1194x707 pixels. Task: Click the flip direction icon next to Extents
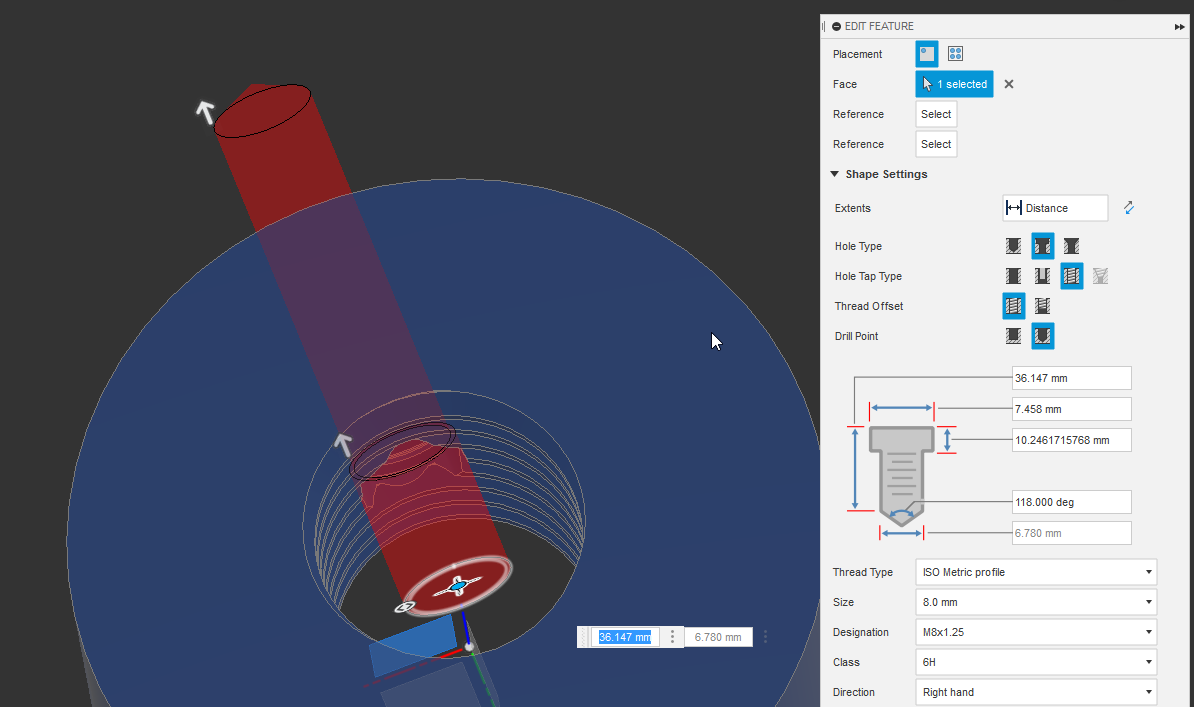pos(1128,207)
